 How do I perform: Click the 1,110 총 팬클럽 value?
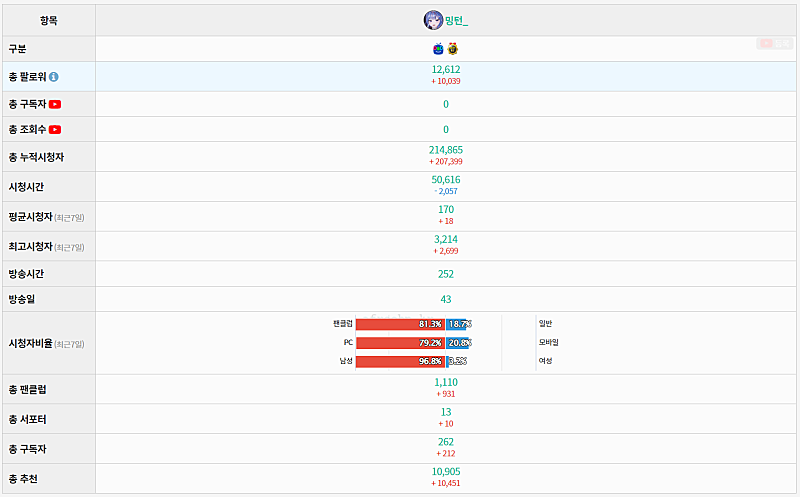click(446, 382)
